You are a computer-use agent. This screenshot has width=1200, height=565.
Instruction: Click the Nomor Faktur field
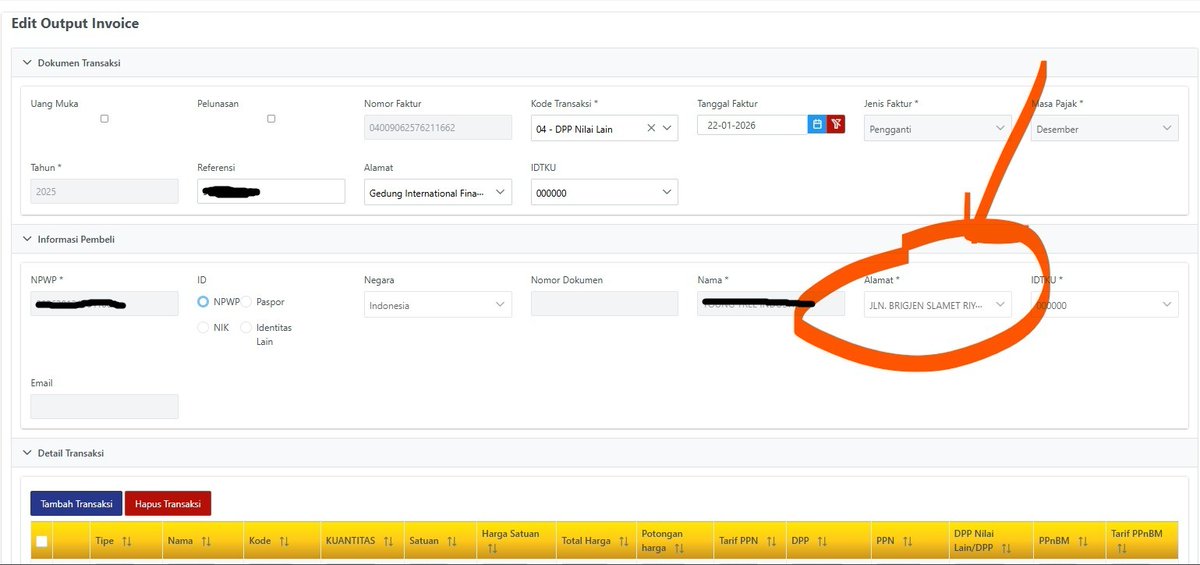[438, 128]
